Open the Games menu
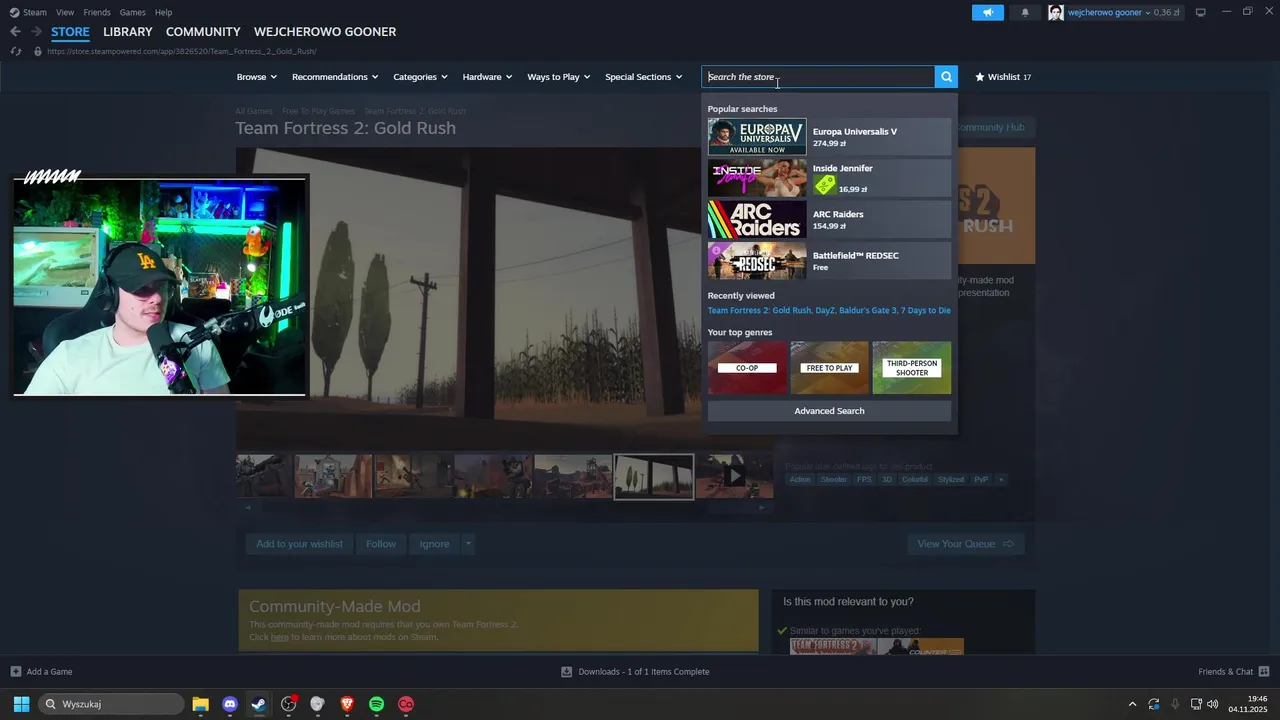 132,12
